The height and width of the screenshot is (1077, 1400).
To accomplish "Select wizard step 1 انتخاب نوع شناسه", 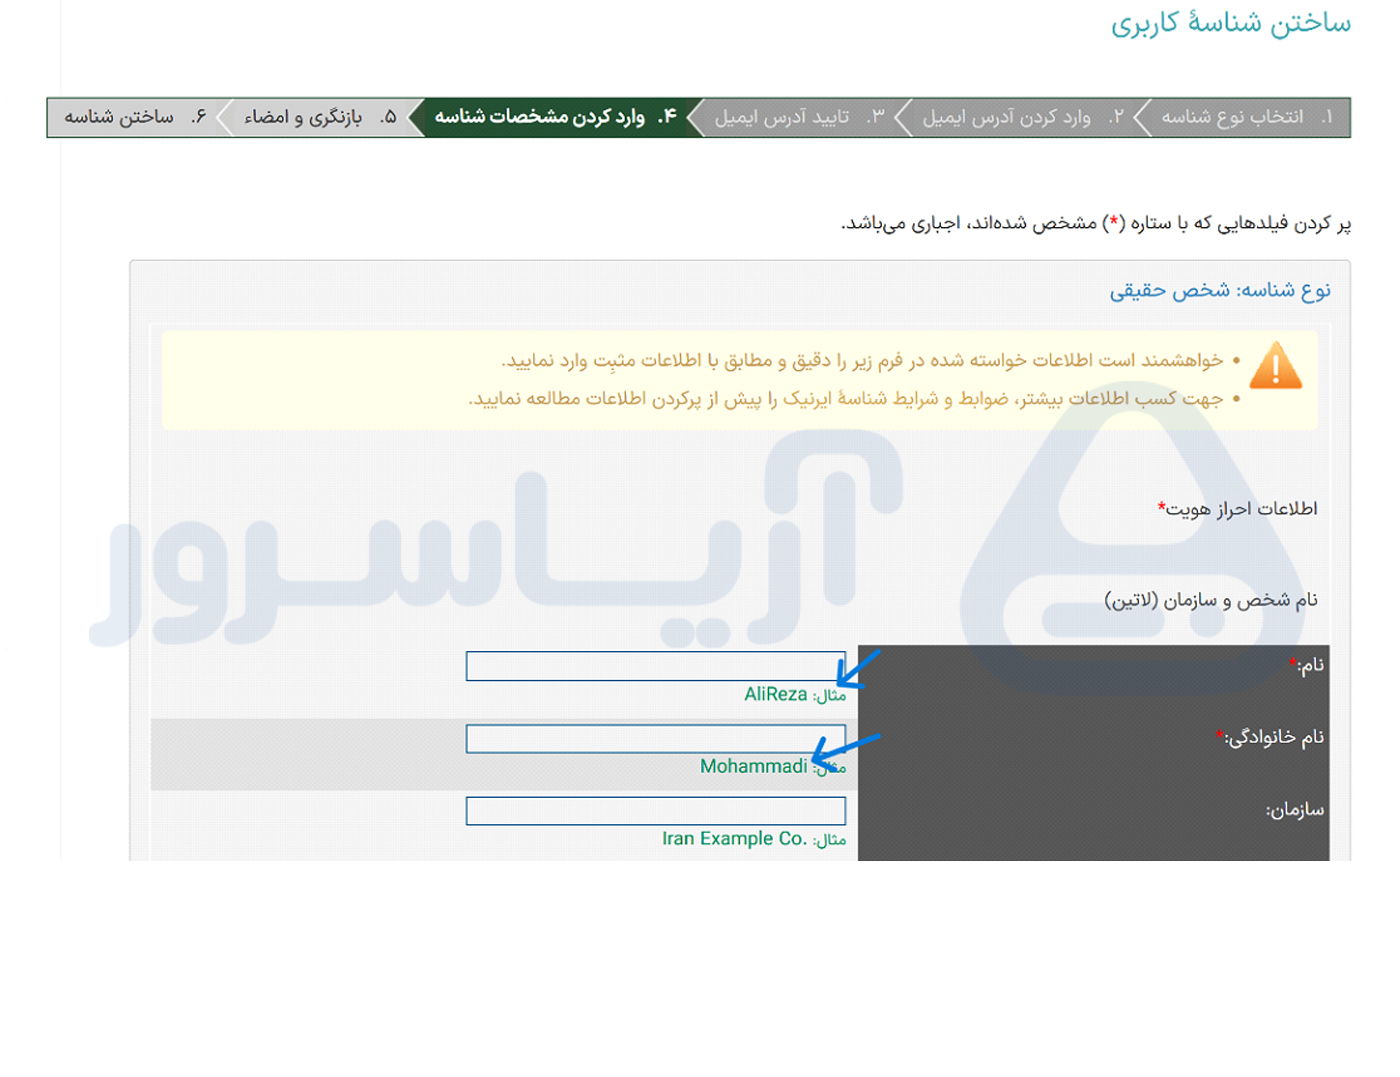I will [1245, 117].
